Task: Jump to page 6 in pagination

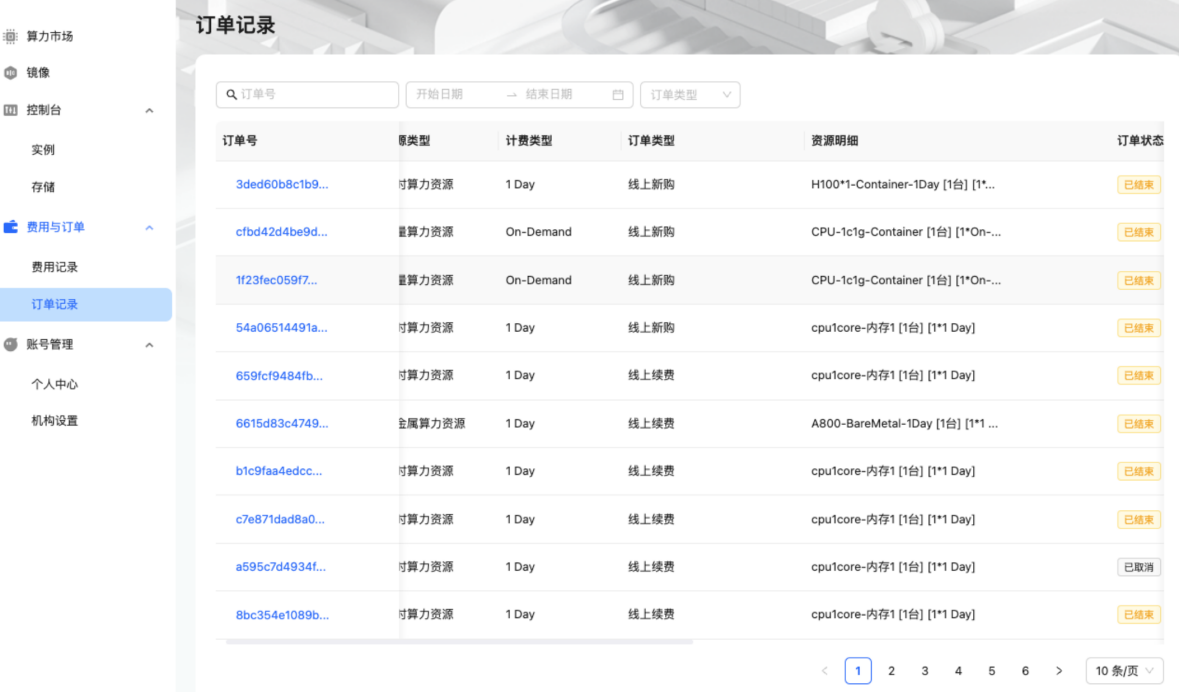Action: click(x=1025, y=671)
